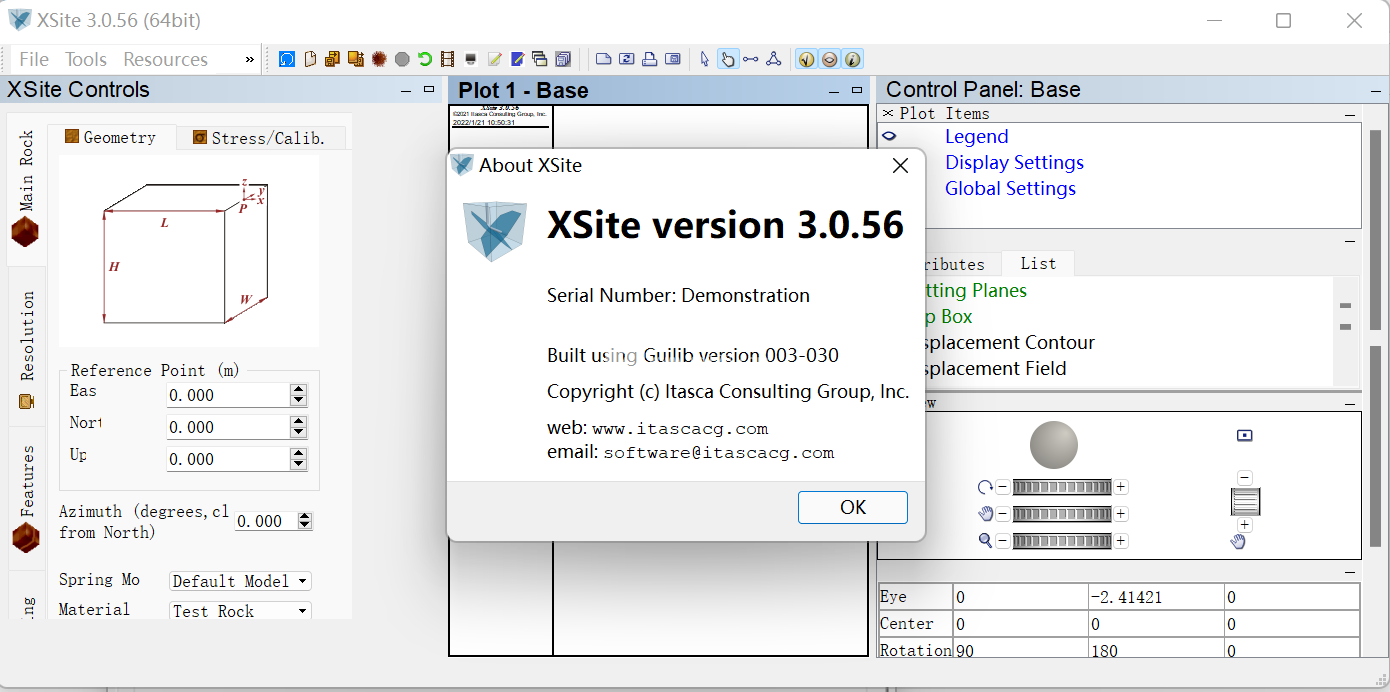Click the magnifier zoom icon in View panel

(x=985, y=541)
